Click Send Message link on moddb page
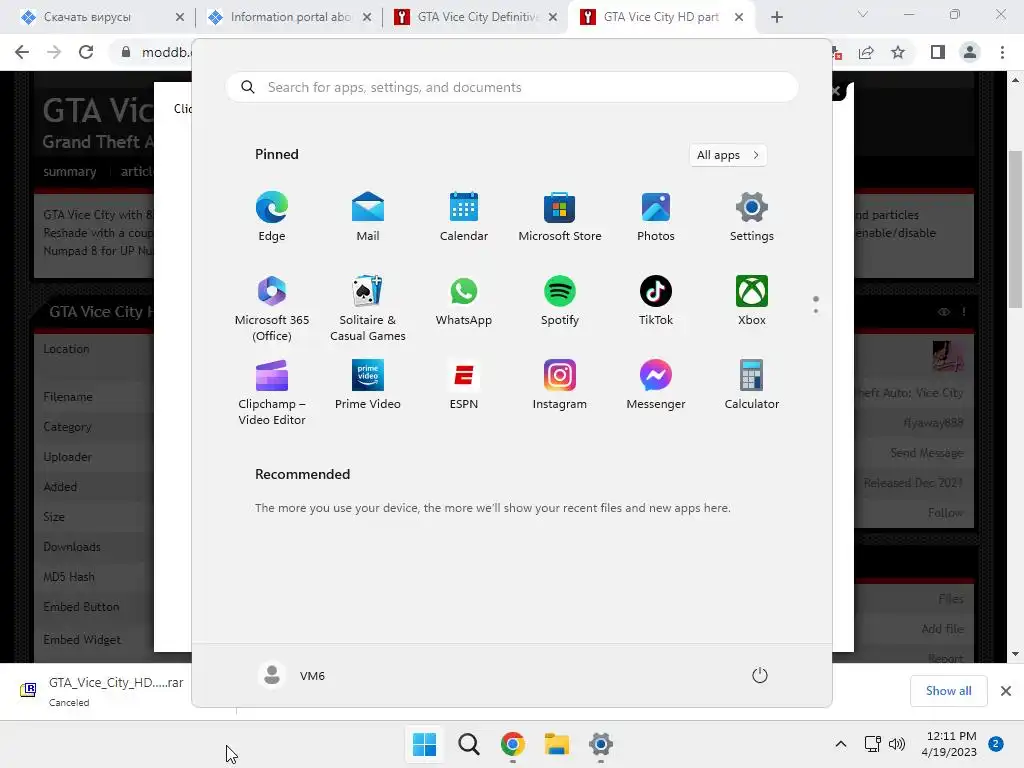Screen dimensions: 1024x768 (926, 453)
